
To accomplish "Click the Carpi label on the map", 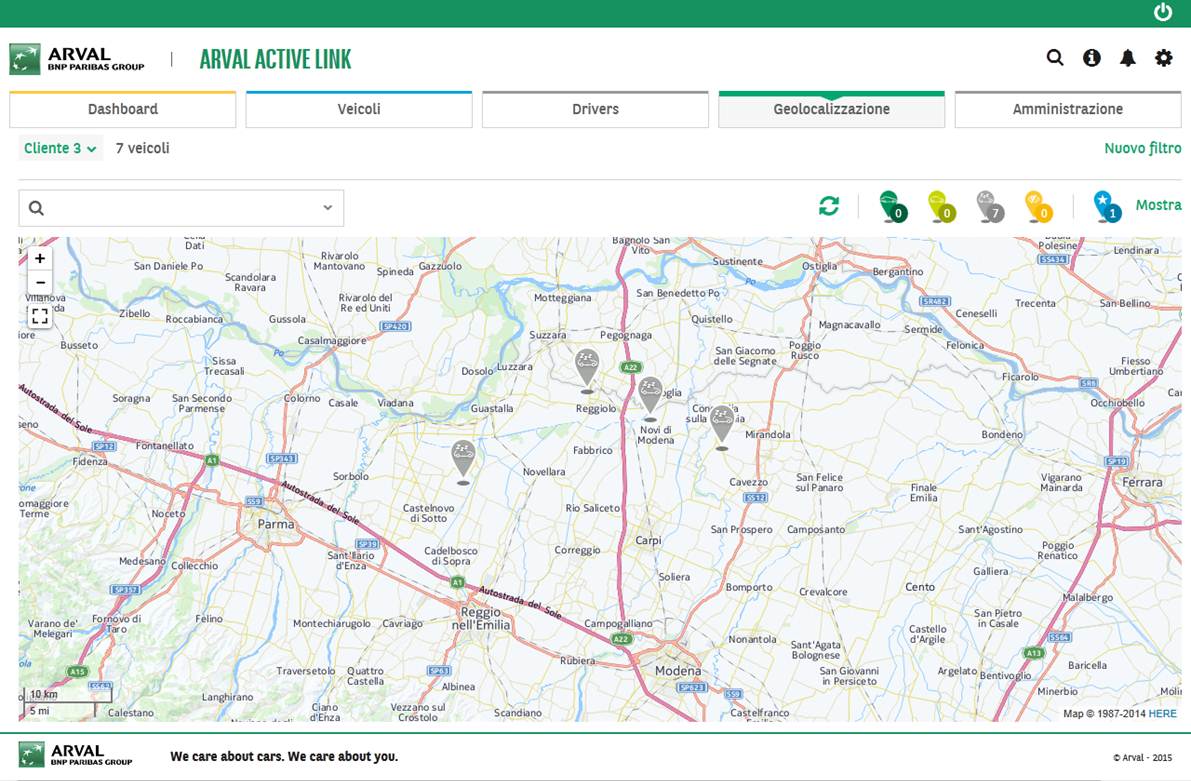I will pyautogui.click(x=648, y=540).
